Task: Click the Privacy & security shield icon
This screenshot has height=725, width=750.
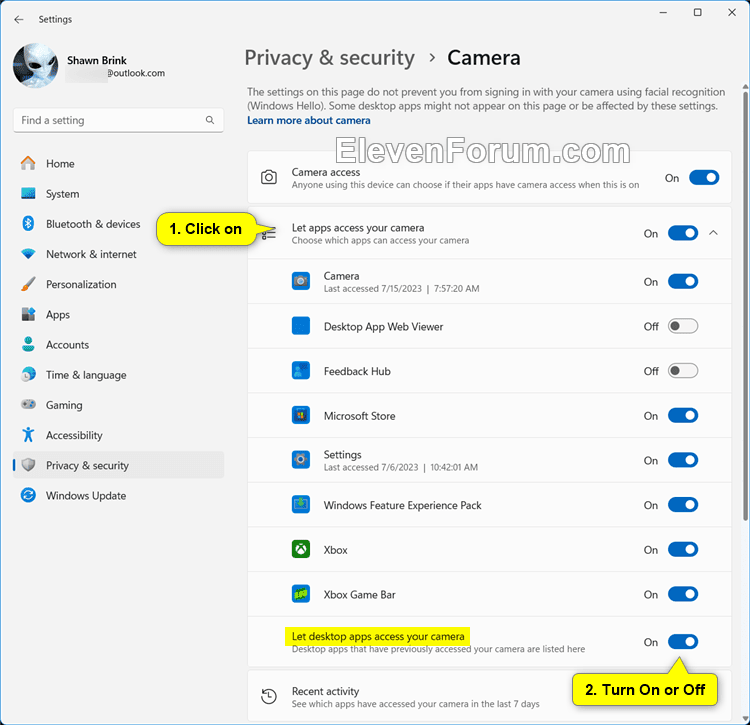Action: tap(28, 465)
